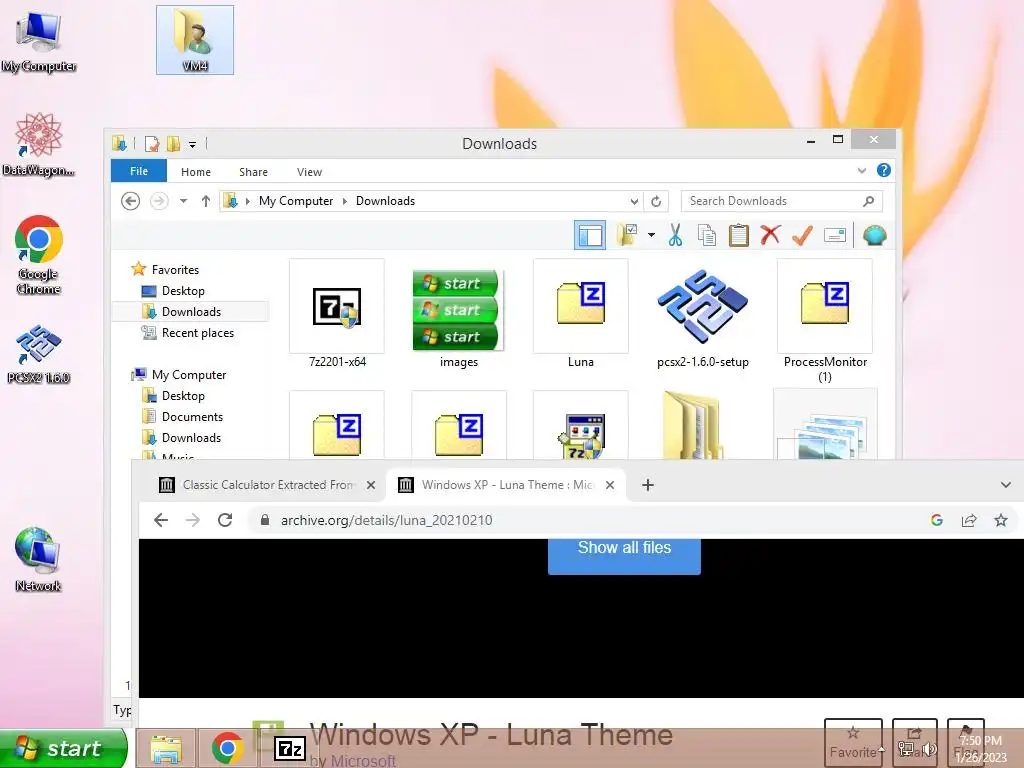This screenshot has width=1024, height=768.
Task: Click the Google icon in Chrome address bar
Action: pos(936,520)
